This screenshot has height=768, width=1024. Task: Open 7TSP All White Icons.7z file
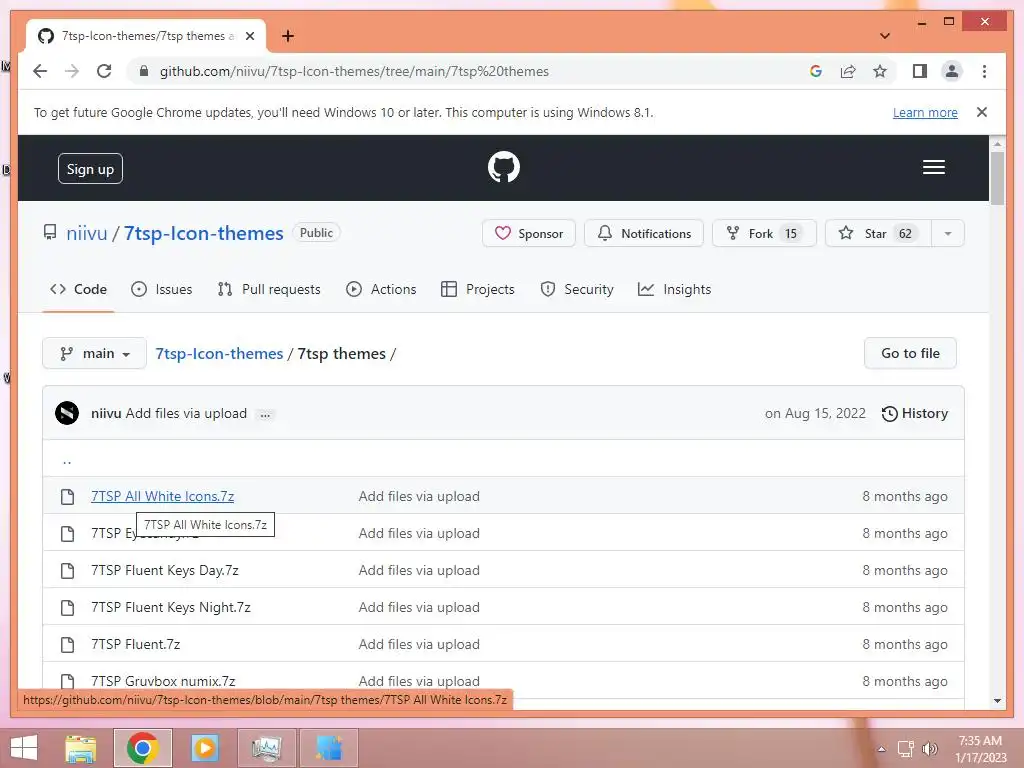coord(163,496)
